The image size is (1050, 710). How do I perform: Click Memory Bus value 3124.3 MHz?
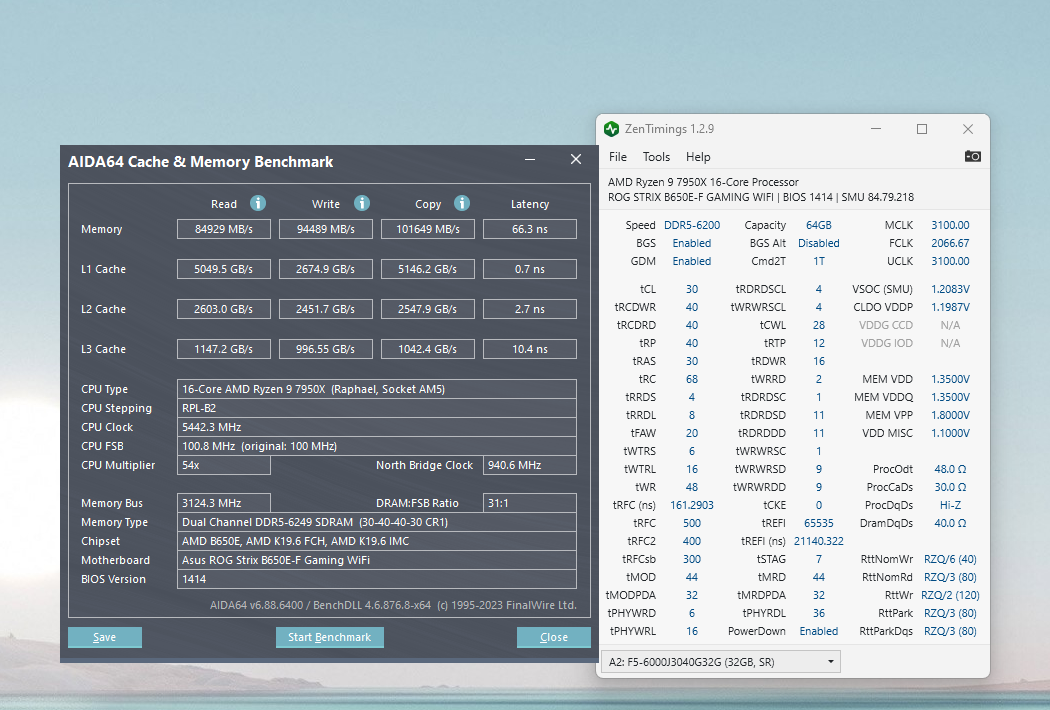[x=224, y=503]
